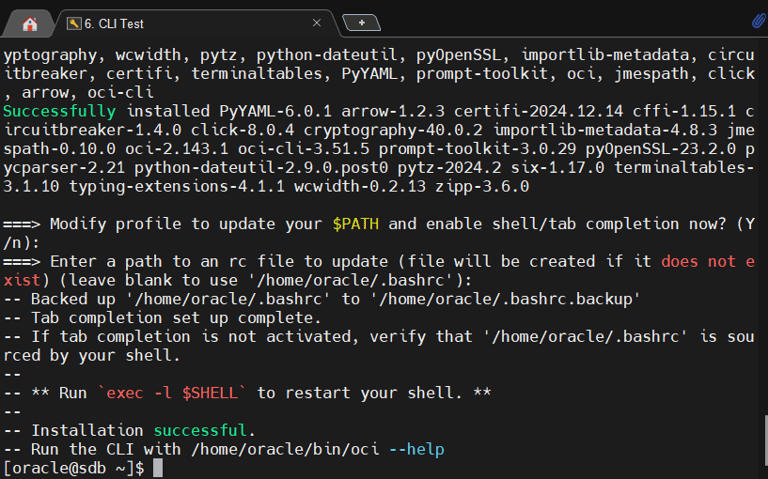The width and height of the screenshot is (768, 479).
Task: Click the blue '--help' option text
Action: pos(417,449)
